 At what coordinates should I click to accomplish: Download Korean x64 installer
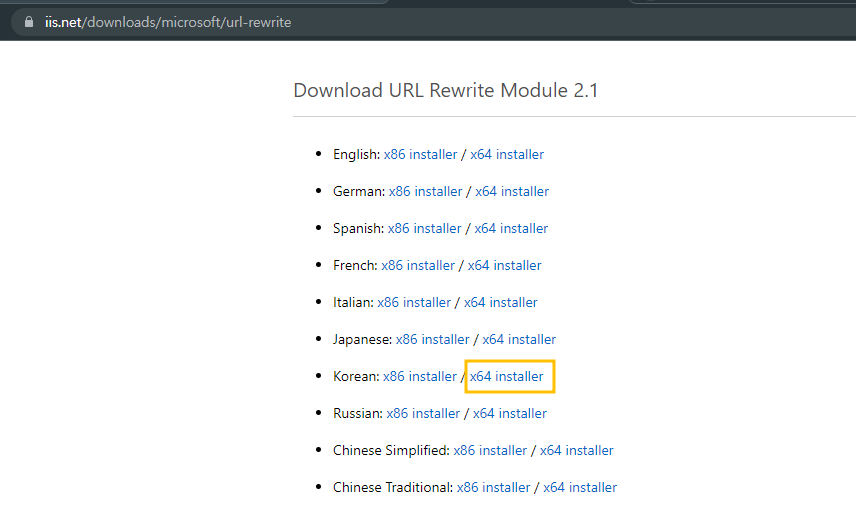point(507,376)
